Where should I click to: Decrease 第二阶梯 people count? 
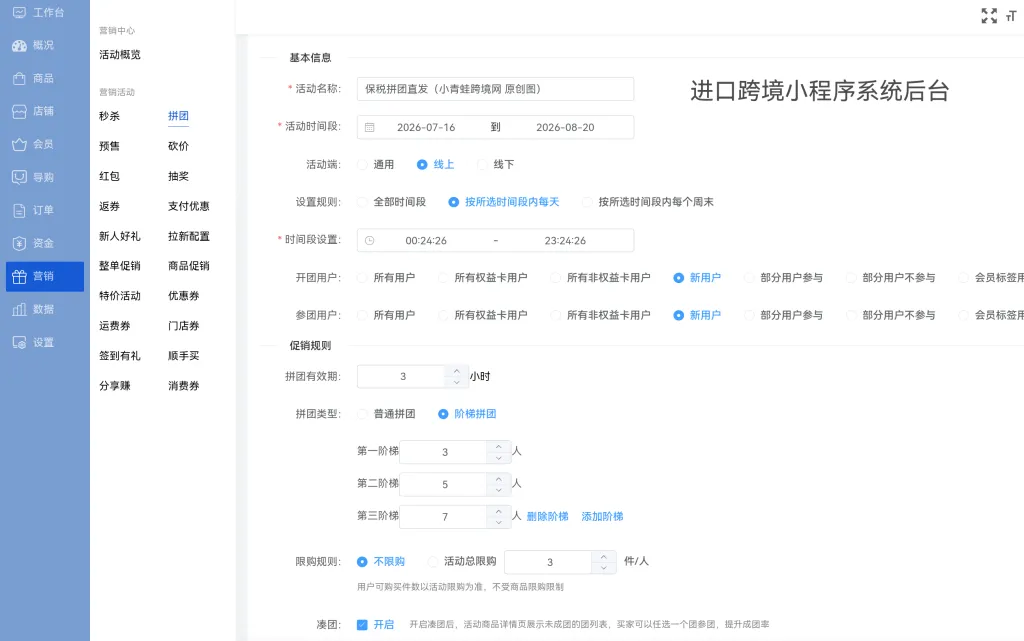[x=498, y=490]
